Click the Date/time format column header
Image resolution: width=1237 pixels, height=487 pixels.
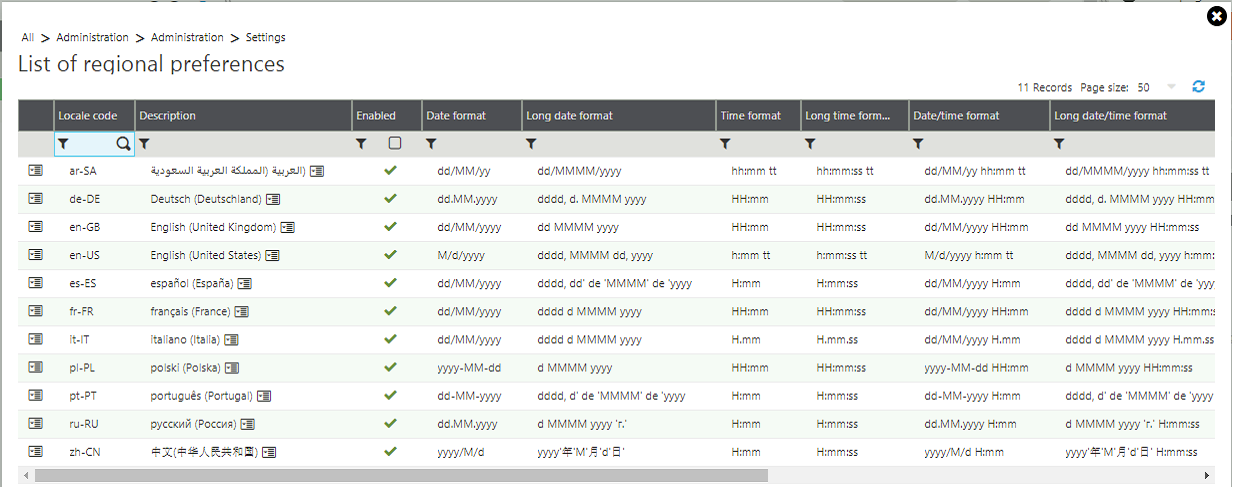pyautogui.click(x=956, y=116)
